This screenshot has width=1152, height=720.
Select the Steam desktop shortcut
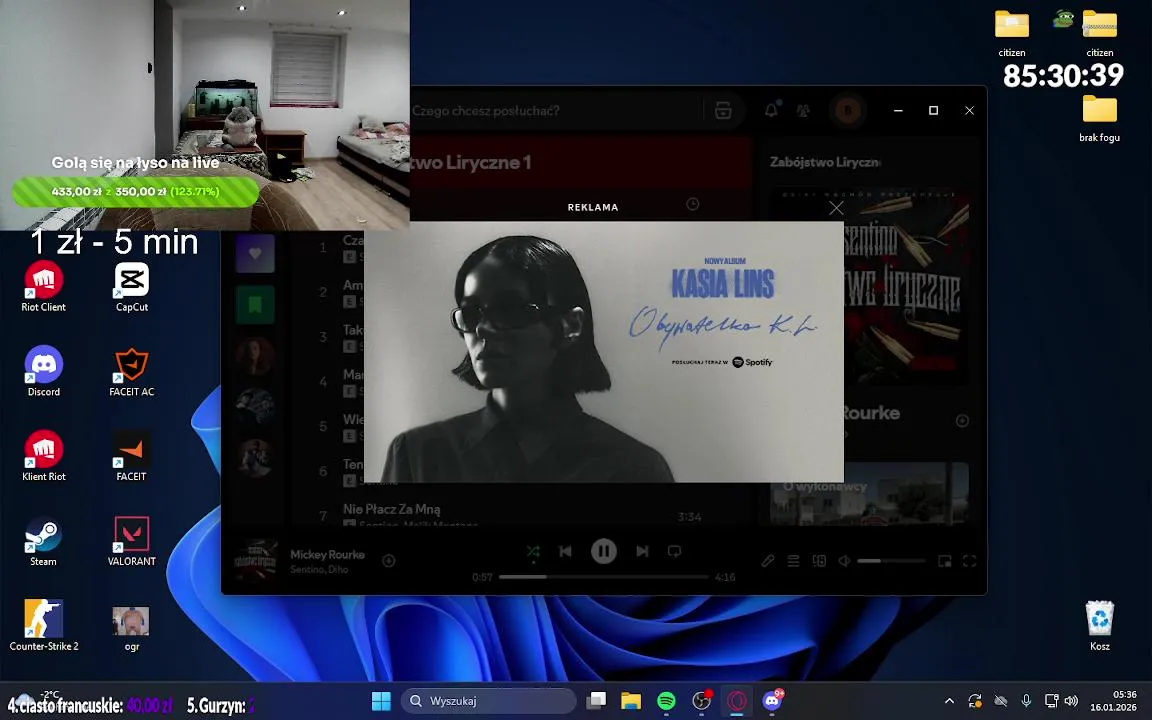click(43, 541)
